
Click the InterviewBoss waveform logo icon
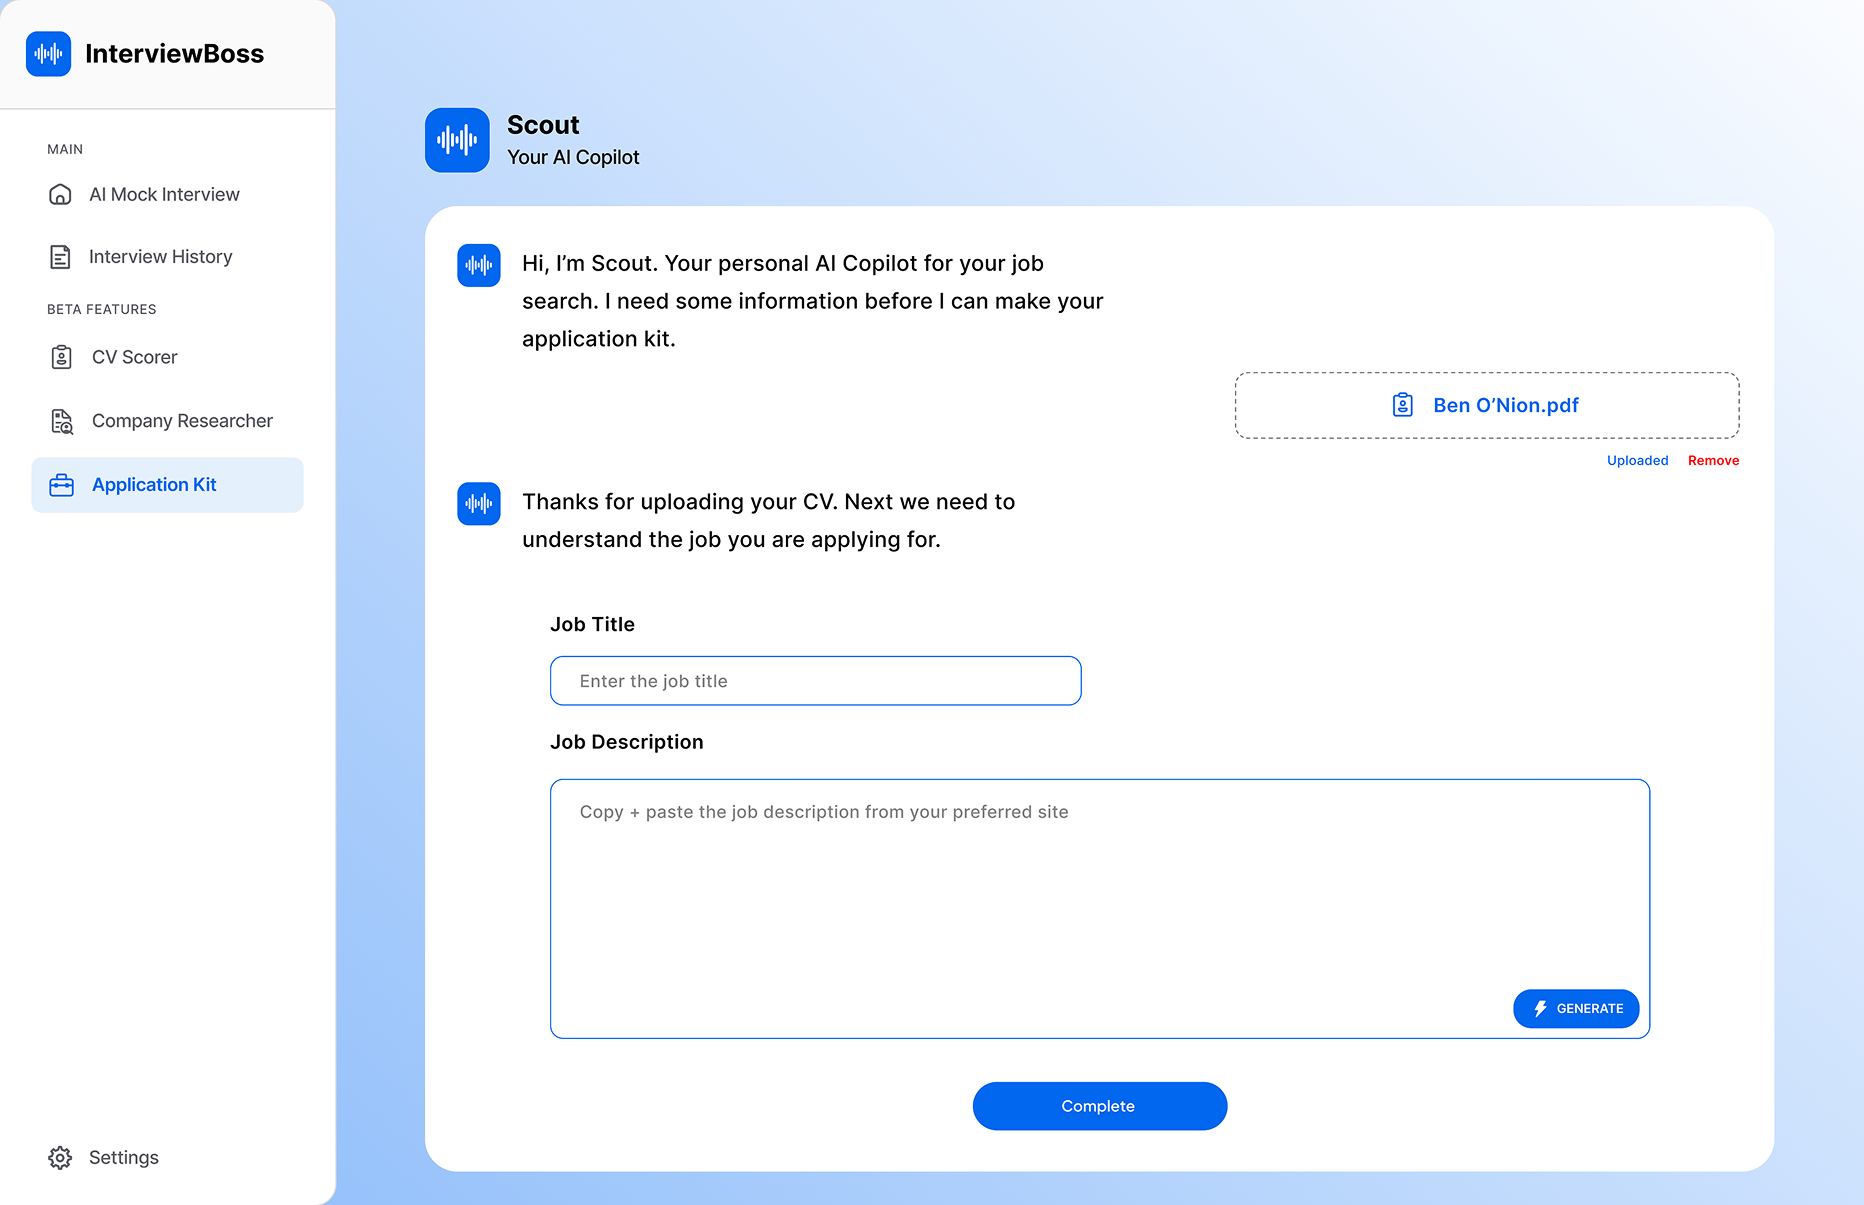point(48,54)
